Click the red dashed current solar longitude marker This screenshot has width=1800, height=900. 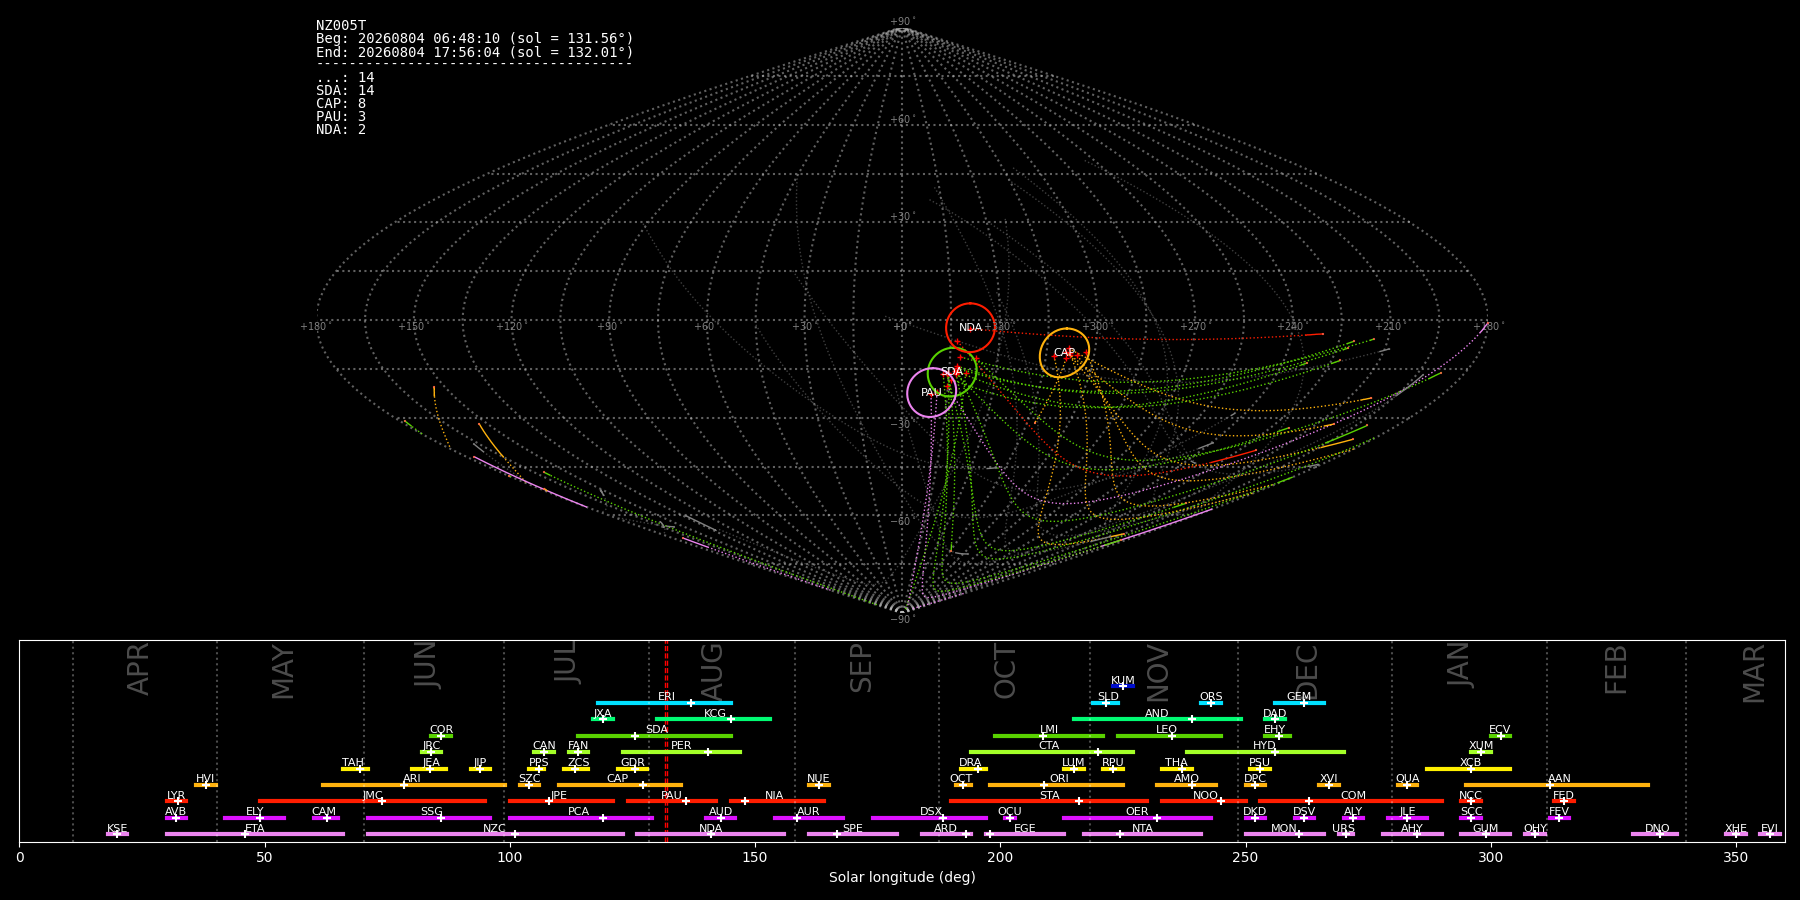666,740
